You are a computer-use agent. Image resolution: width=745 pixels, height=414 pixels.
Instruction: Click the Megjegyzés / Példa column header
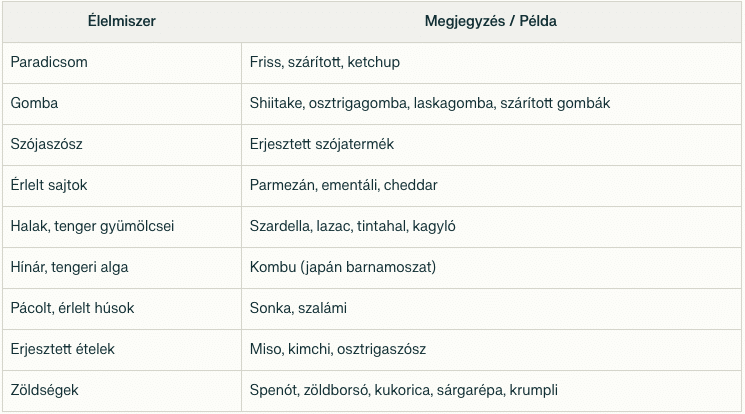pyautogui.click(x=491, y=21)
